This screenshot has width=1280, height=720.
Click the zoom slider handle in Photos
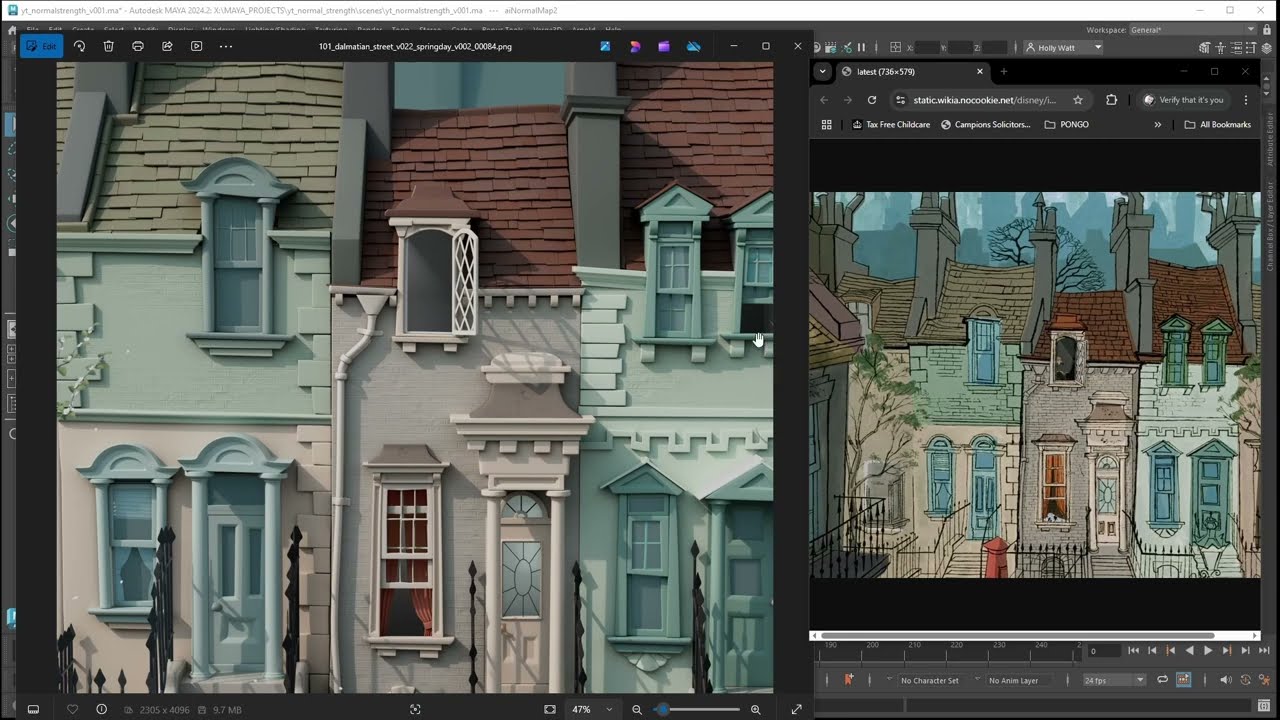[x=661, y=709]
